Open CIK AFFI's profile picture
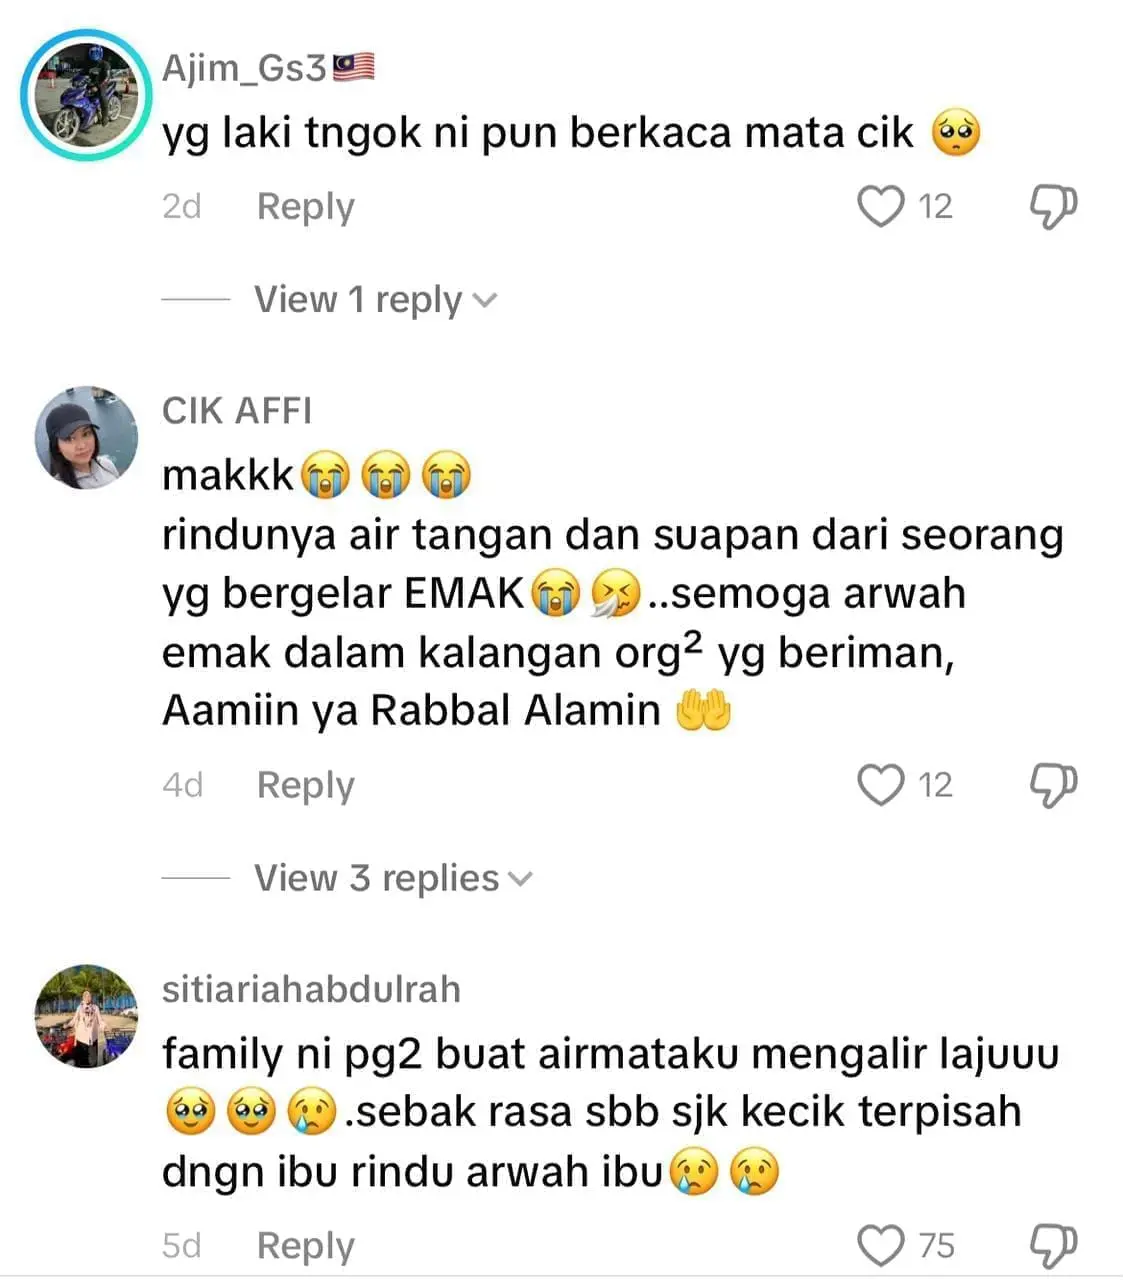 [x=86, y=437]
